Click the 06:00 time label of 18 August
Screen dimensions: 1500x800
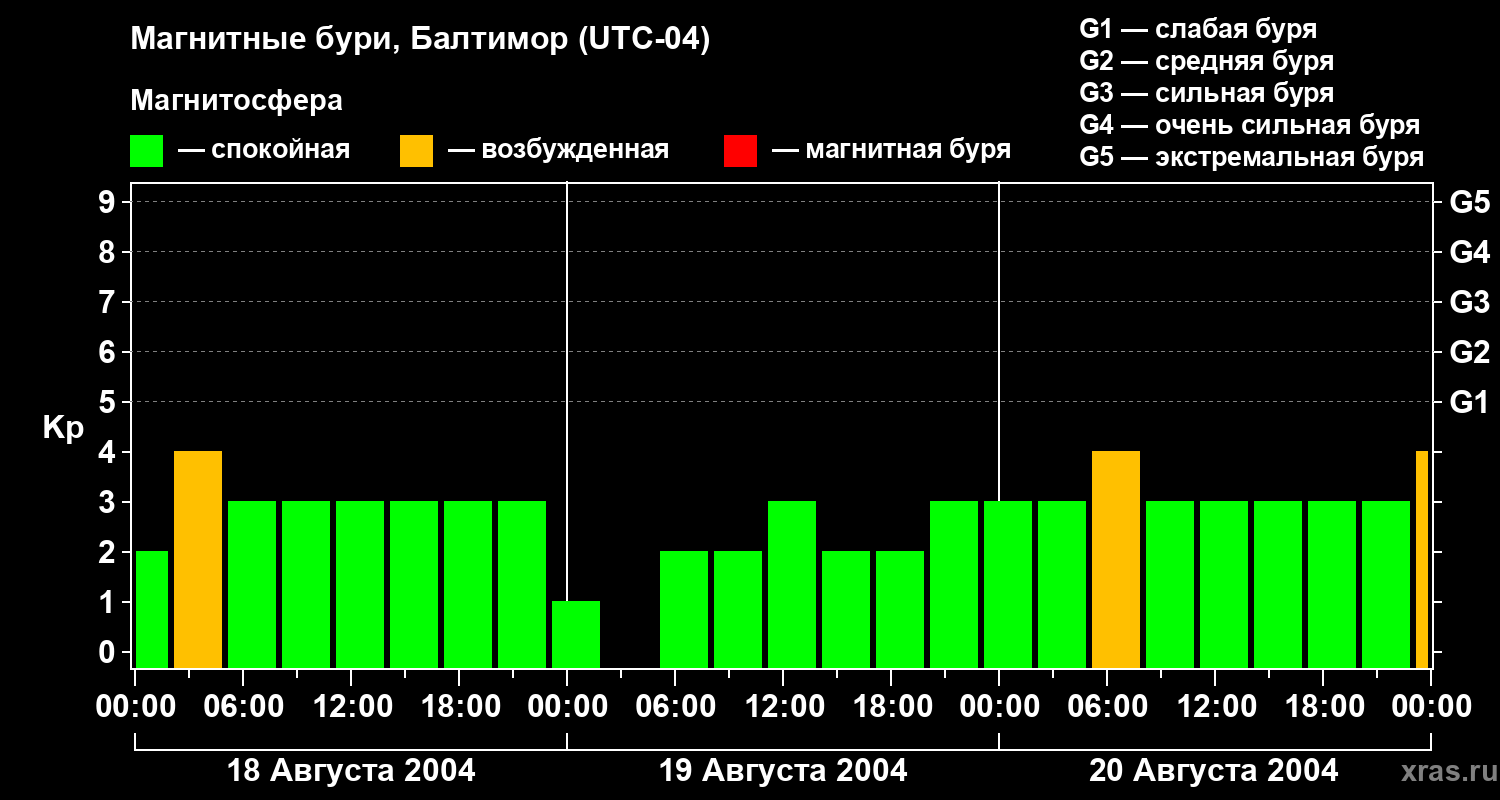pos(243,707)
